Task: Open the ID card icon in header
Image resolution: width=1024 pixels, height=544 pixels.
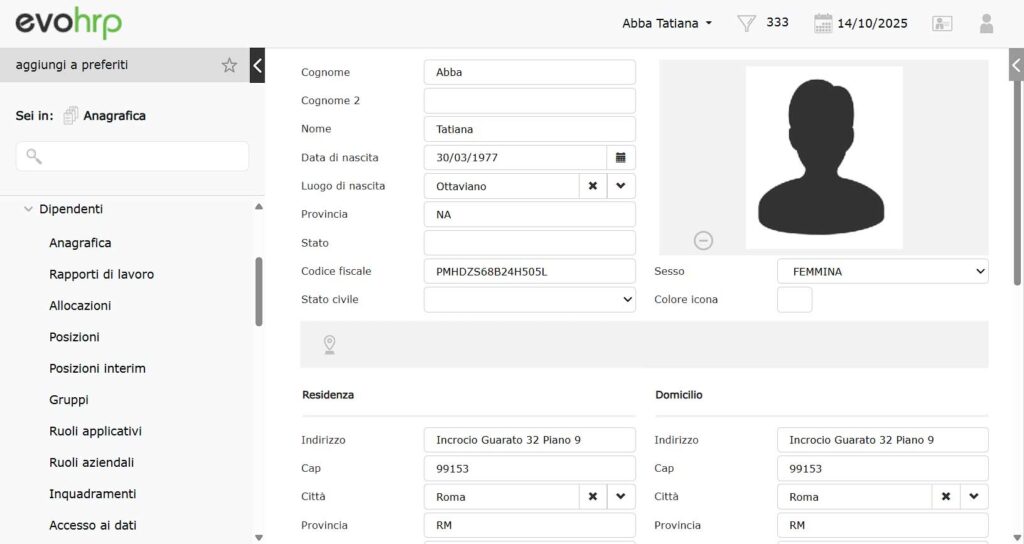Action: coord(942,23)
